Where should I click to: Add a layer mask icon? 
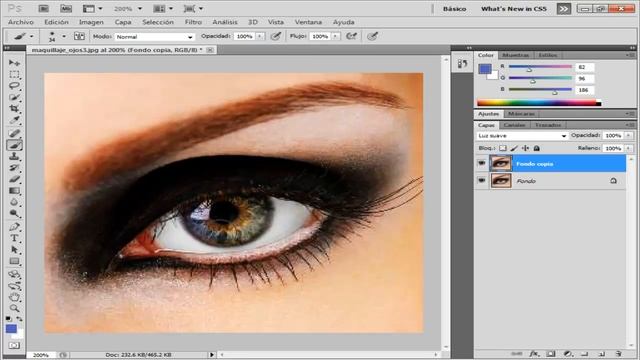[551, 354]
